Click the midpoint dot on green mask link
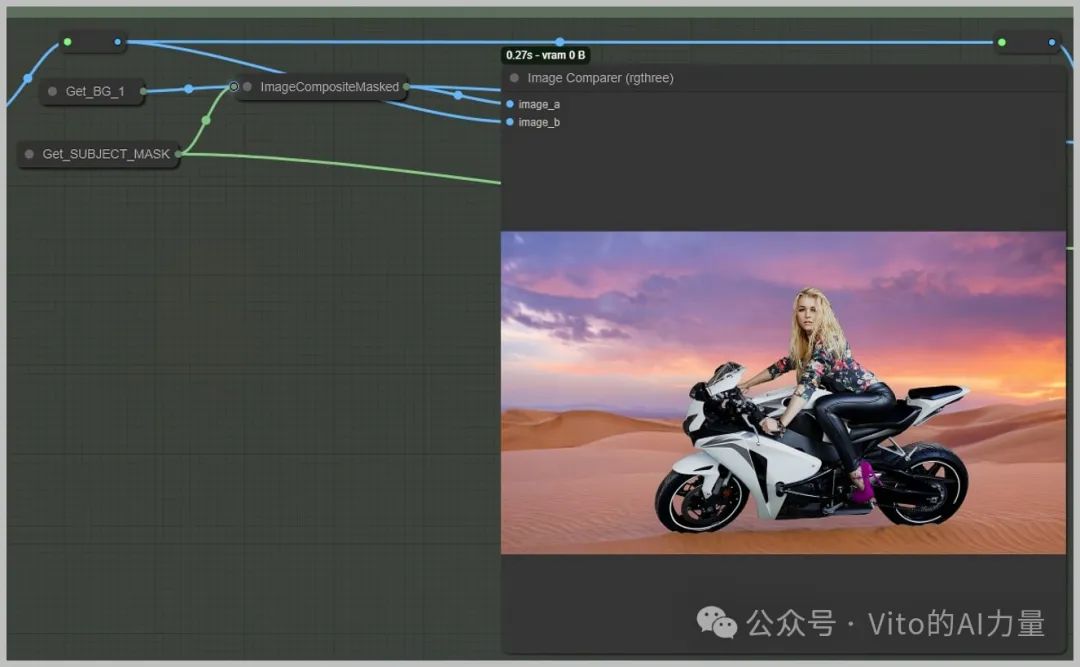The image size is (1080, 667). pyautogui.click(x=206, y=121)
